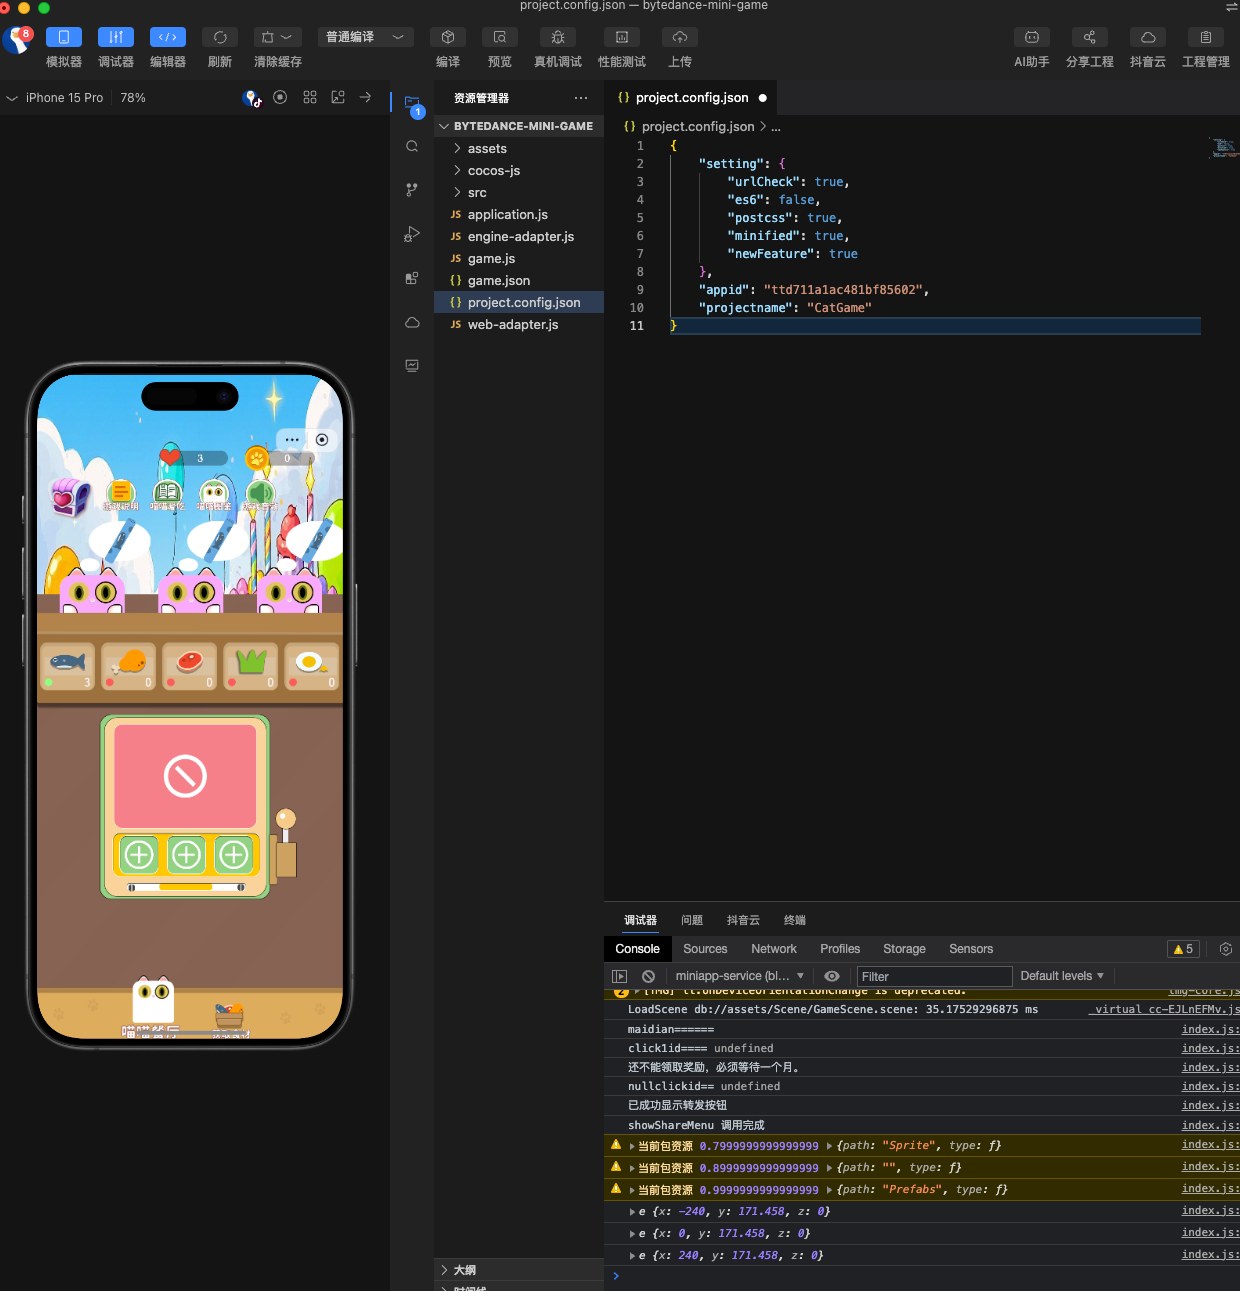Click the real-device debug (真机调试) bug icon
The image size is (1240, 1291).
pyautogui.click(x=558, y=37)
